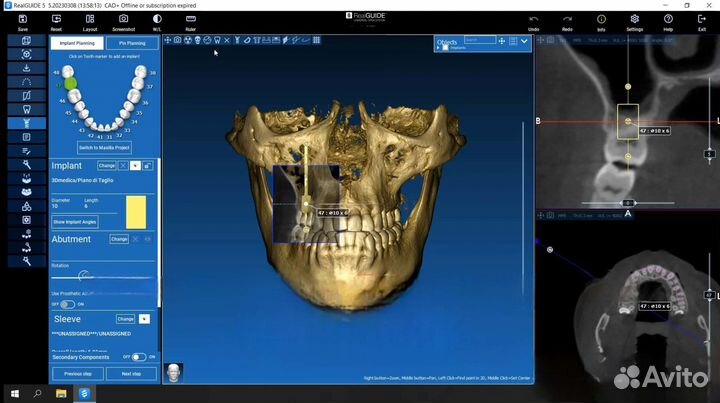Click the tooth icon in 3D view toolbar

click(x=217, y=40)
